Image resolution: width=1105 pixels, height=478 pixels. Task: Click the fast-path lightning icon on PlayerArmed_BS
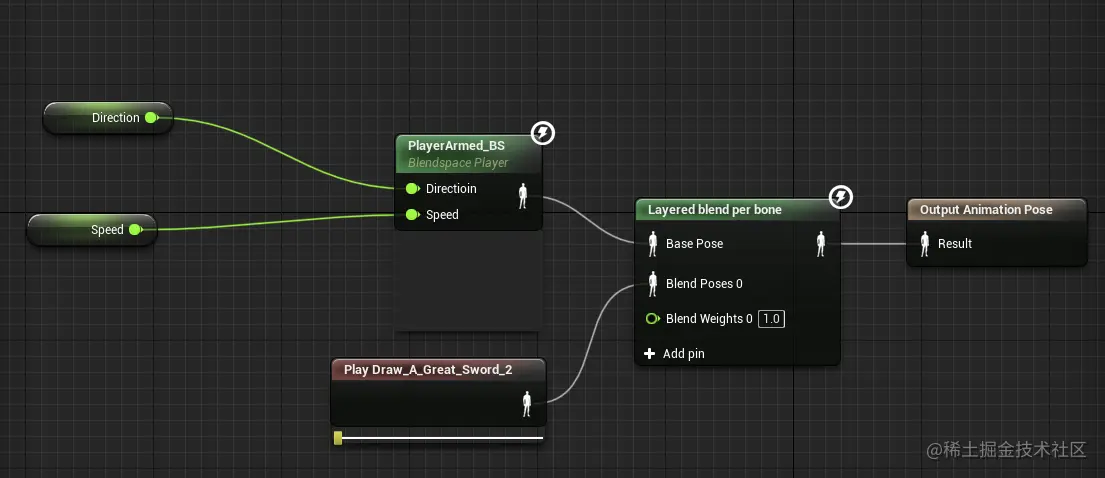(543, 132)
